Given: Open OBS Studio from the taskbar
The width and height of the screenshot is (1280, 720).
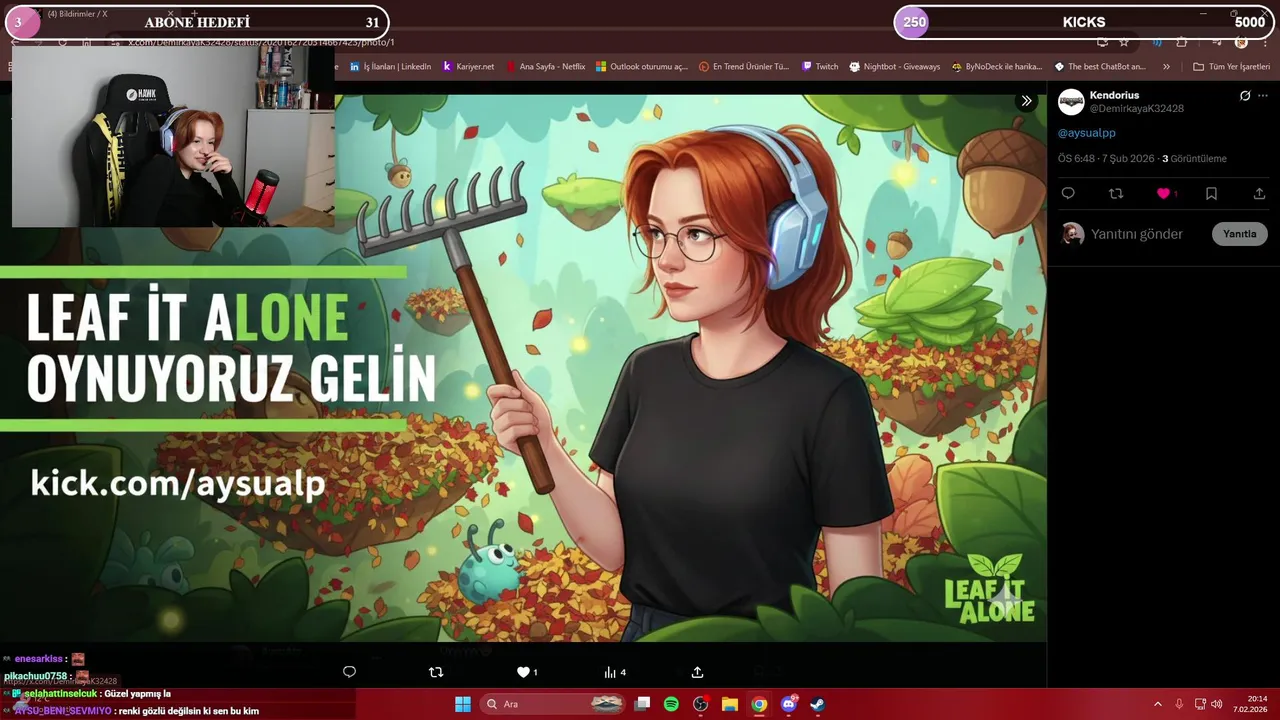Looking at the screenshot, I should [x=700, y=704].
